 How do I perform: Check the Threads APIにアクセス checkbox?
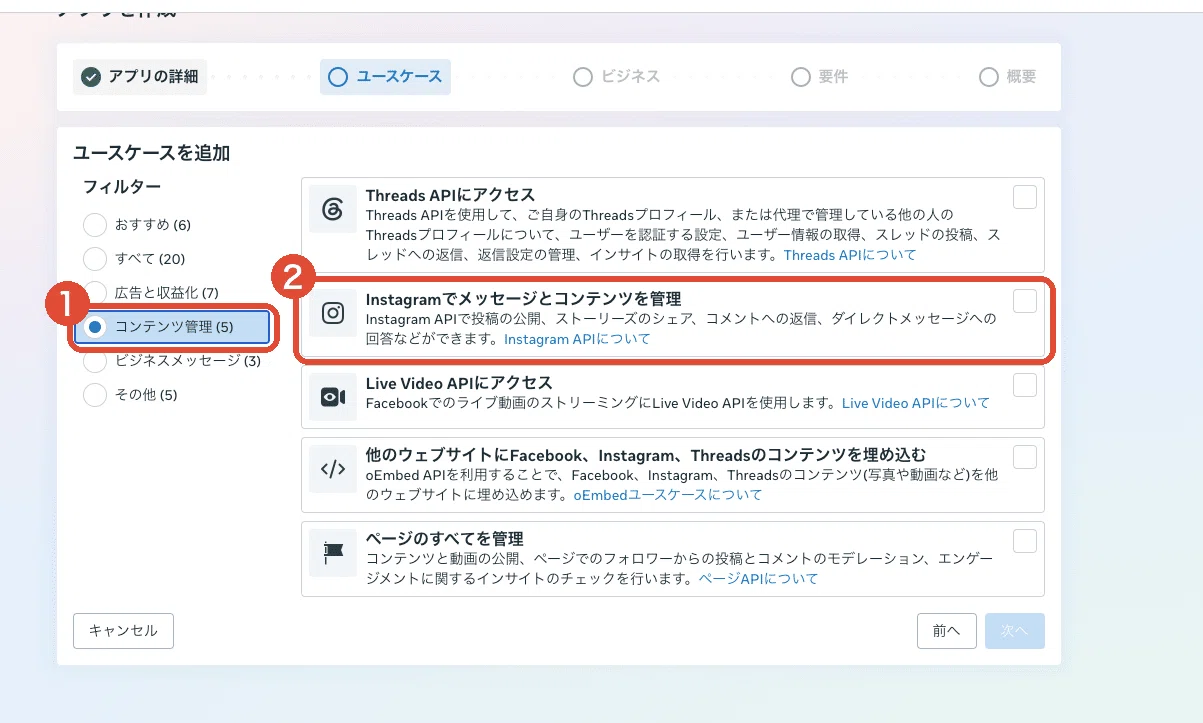point(1025,197)
